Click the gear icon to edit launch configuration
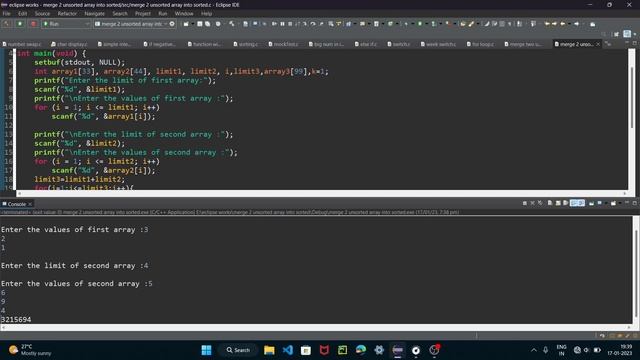 (x=172, y=24)
